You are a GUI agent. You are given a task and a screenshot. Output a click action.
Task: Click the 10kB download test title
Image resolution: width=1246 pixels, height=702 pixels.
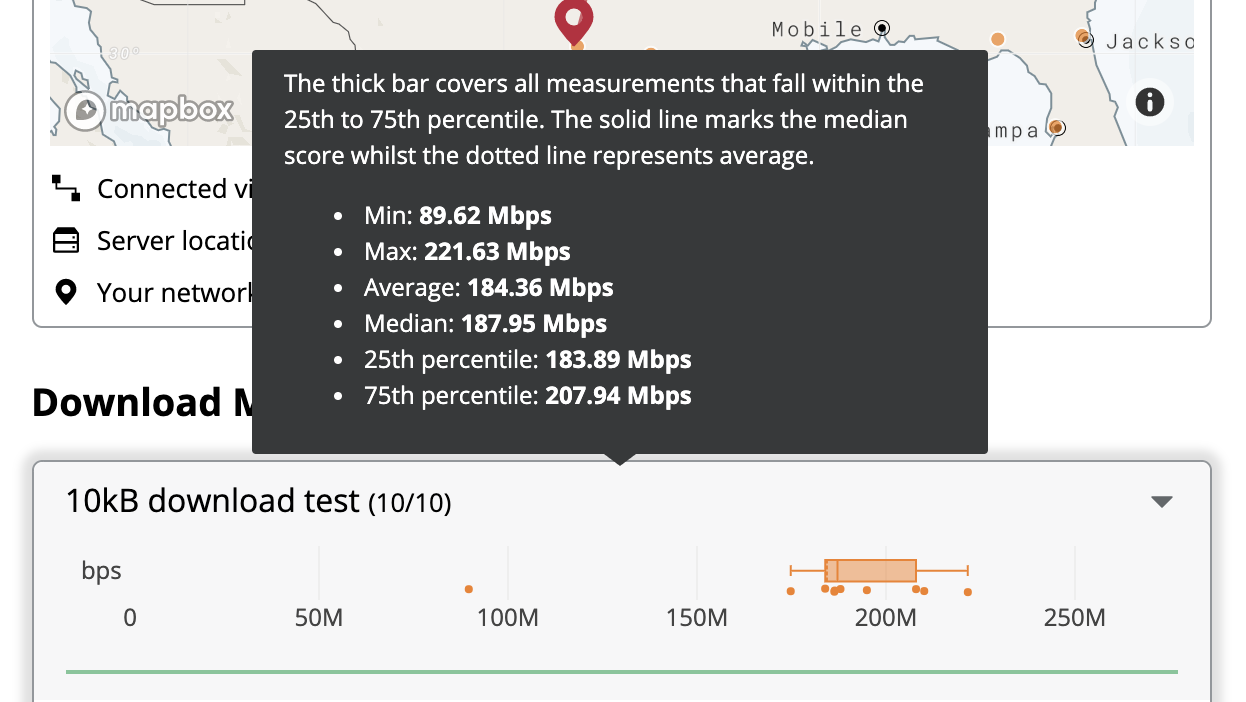point(212,501)
